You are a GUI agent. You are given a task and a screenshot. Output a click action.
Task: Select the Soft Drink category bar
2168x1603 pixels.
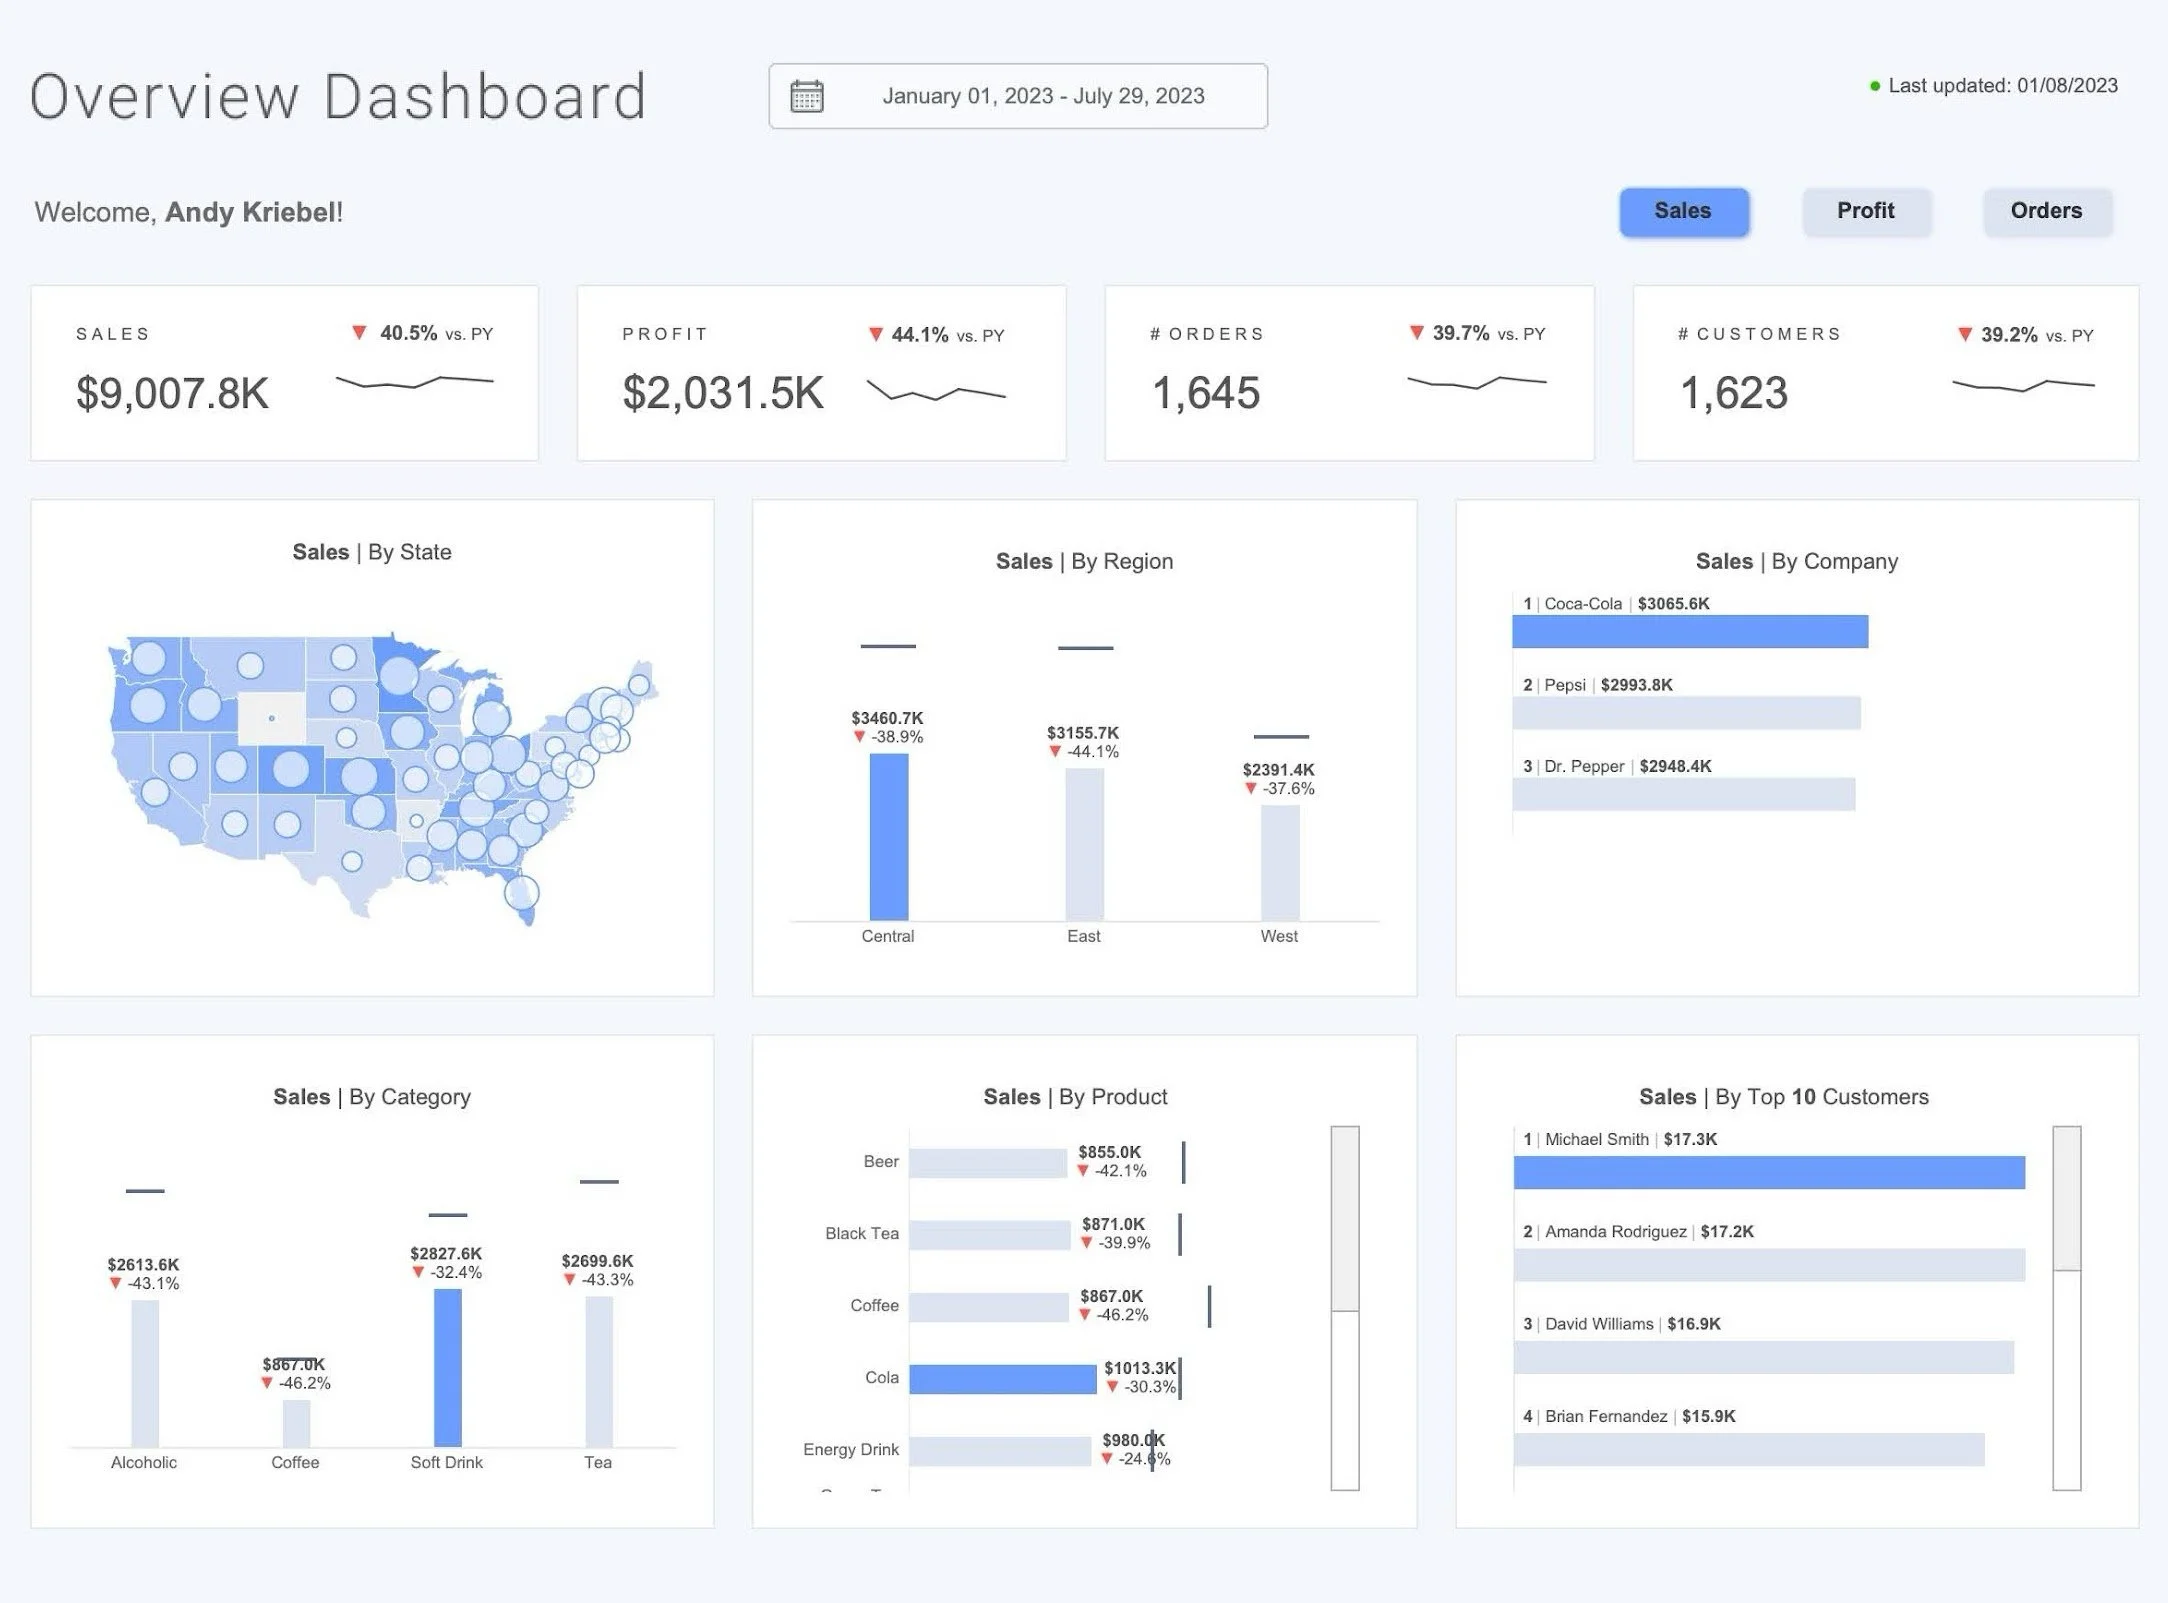(x=447, y=1366)
